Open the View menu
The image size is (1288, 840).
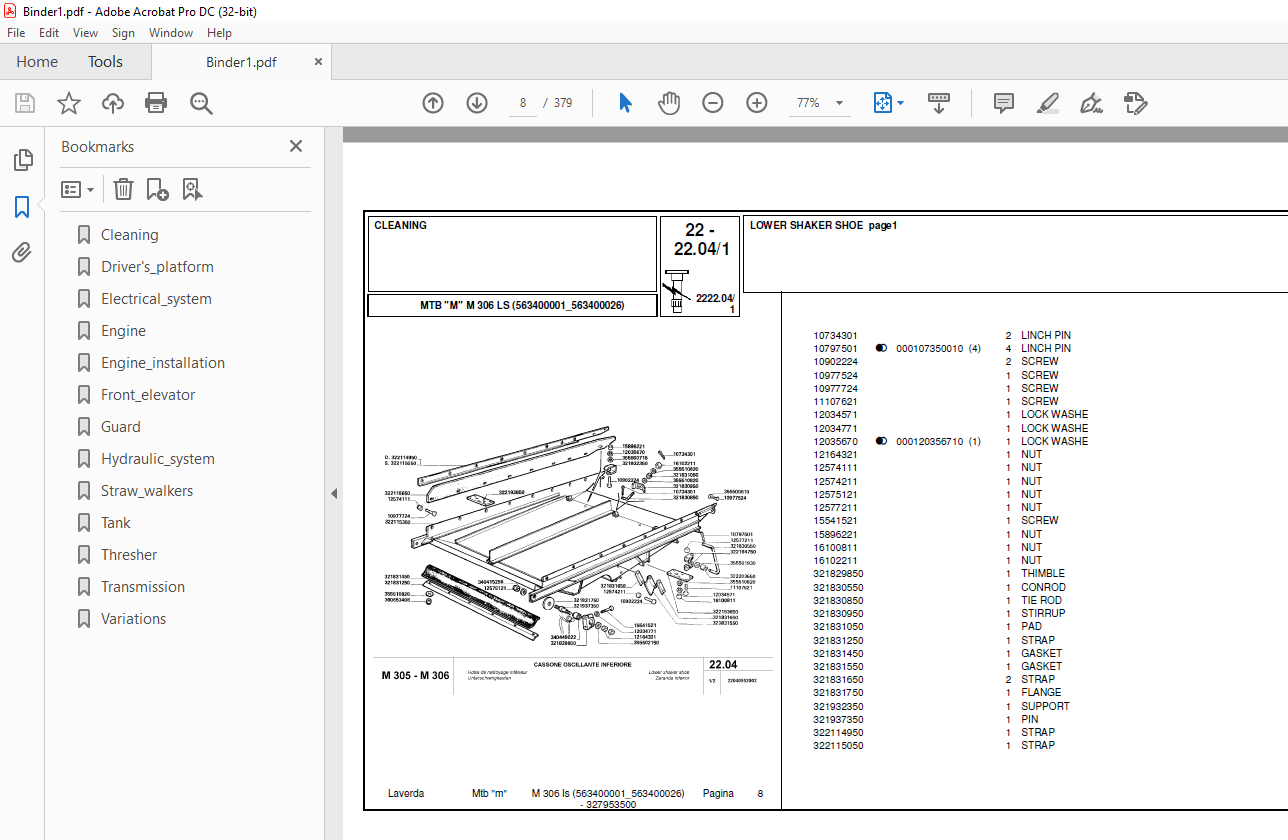tap(85, 33)
